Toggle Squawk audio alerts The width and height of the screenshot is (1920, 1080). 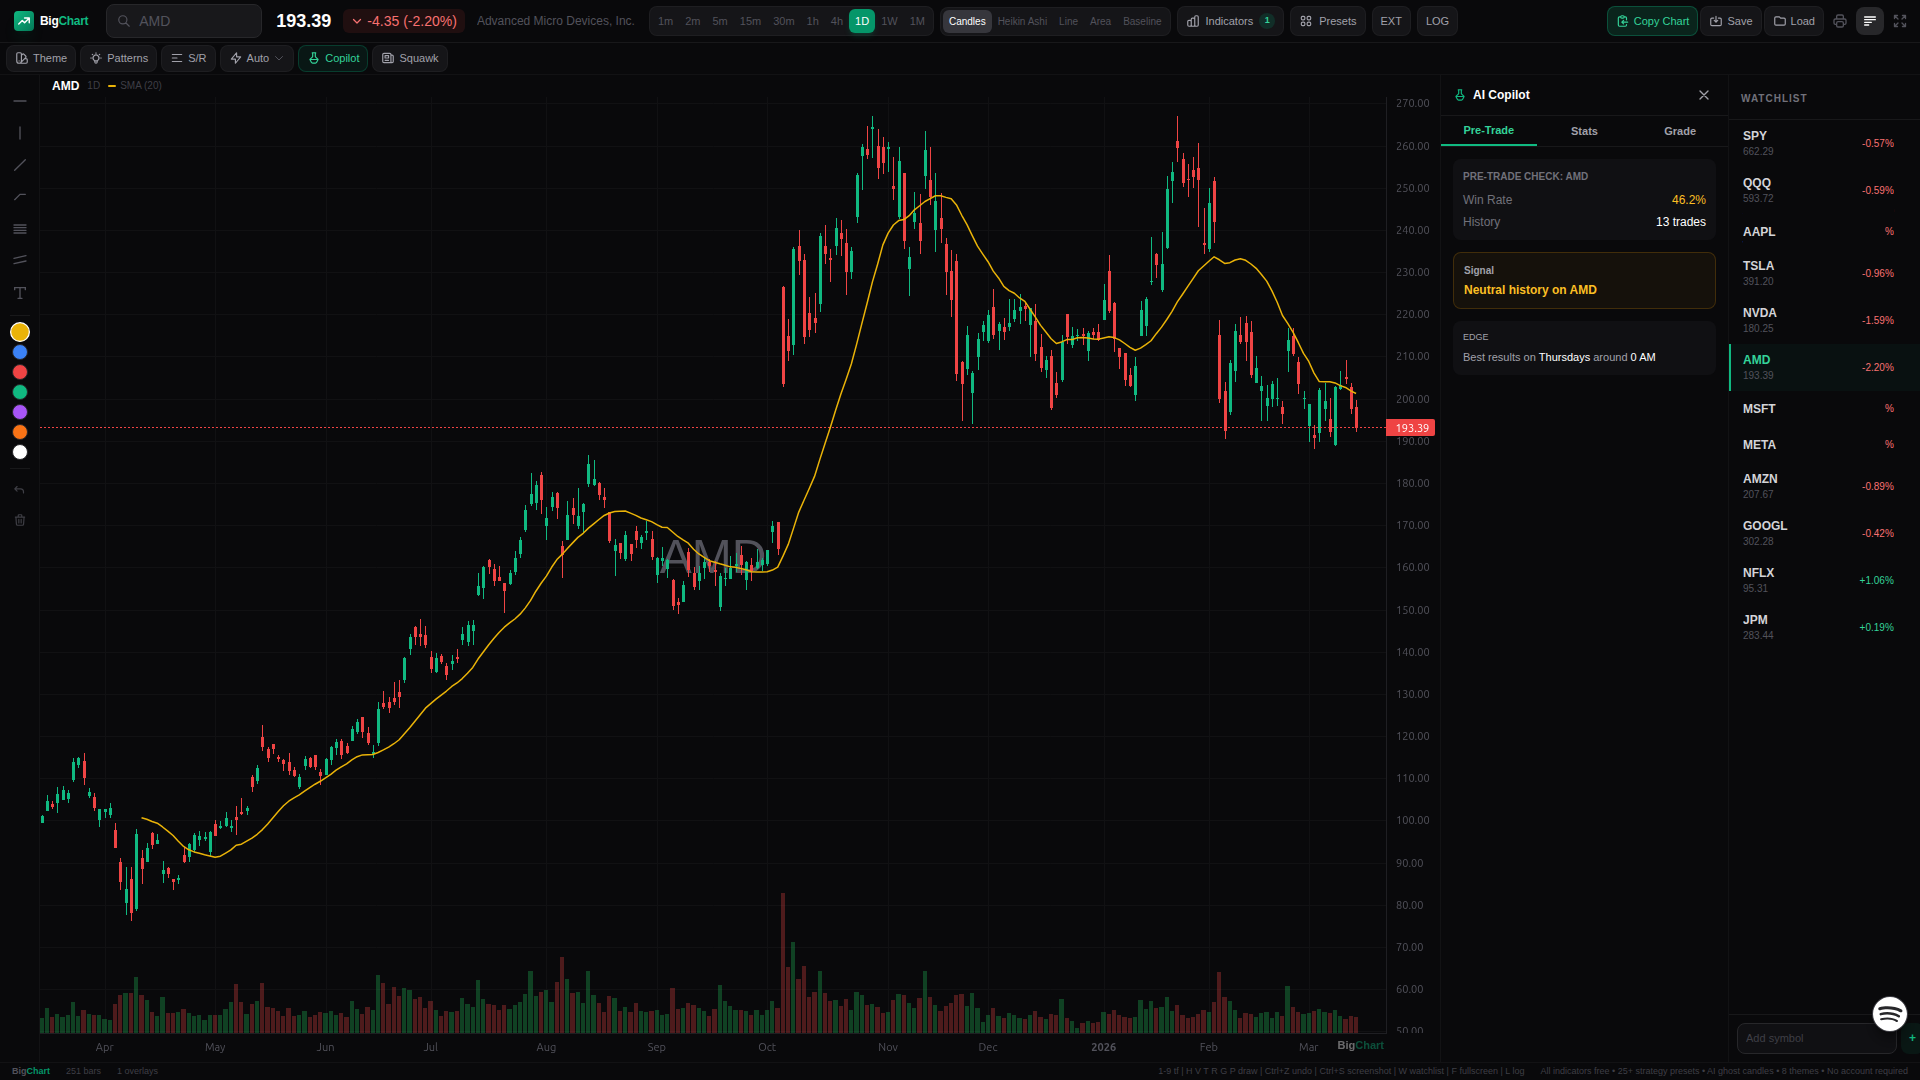tap(409, 58)
